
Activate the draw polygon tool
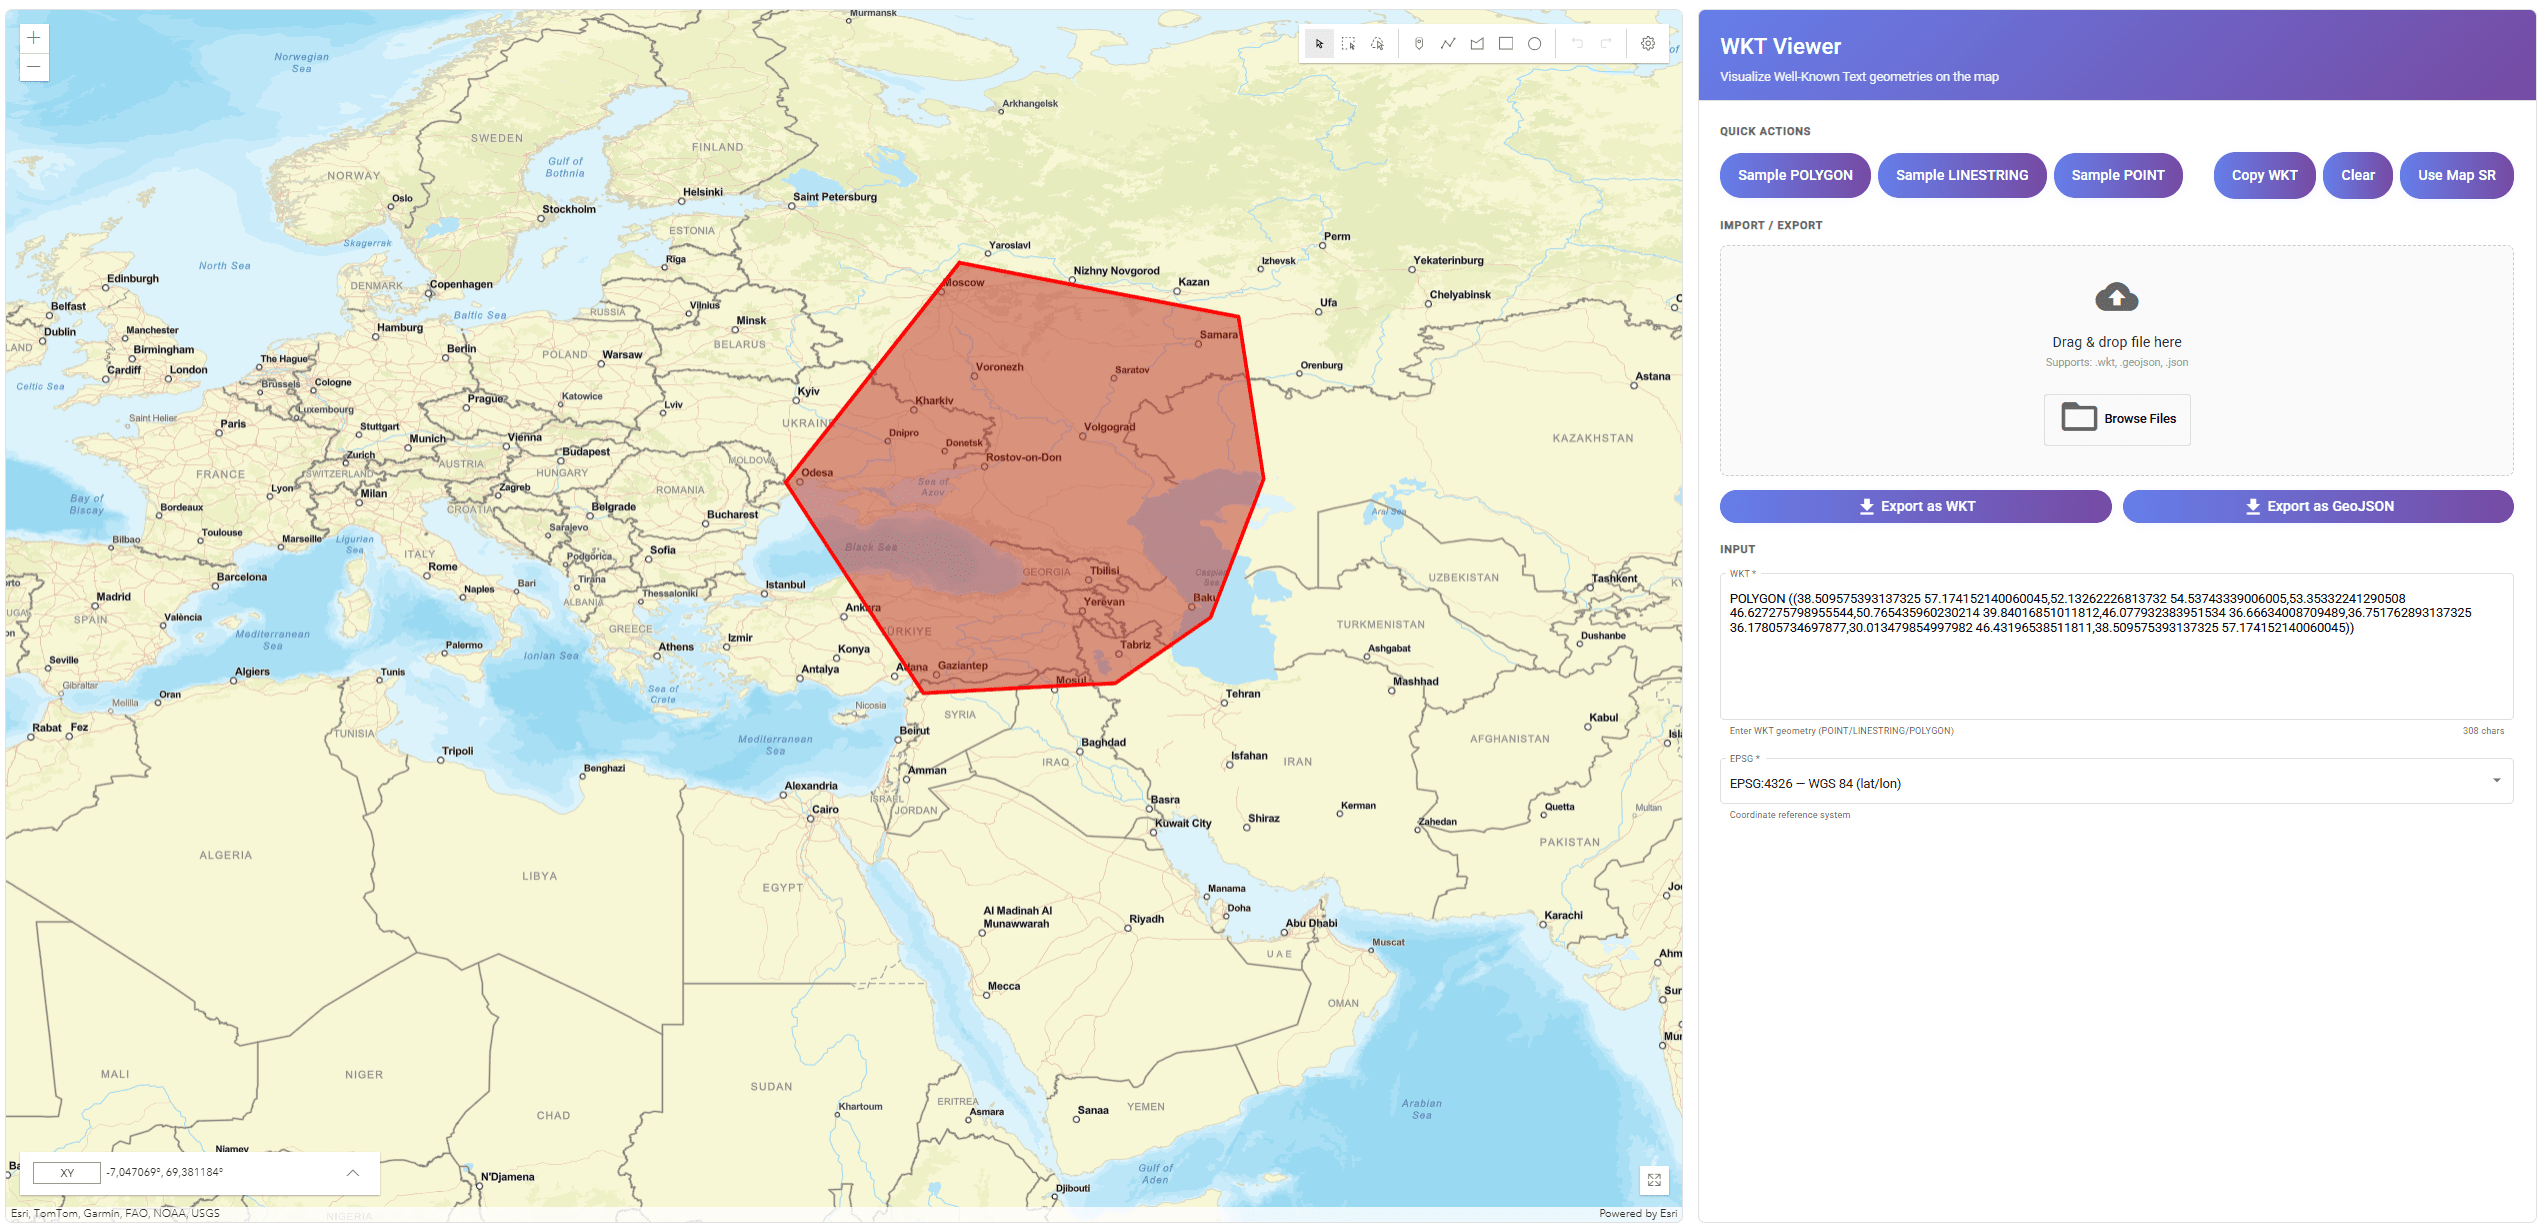pos(1476,44)
